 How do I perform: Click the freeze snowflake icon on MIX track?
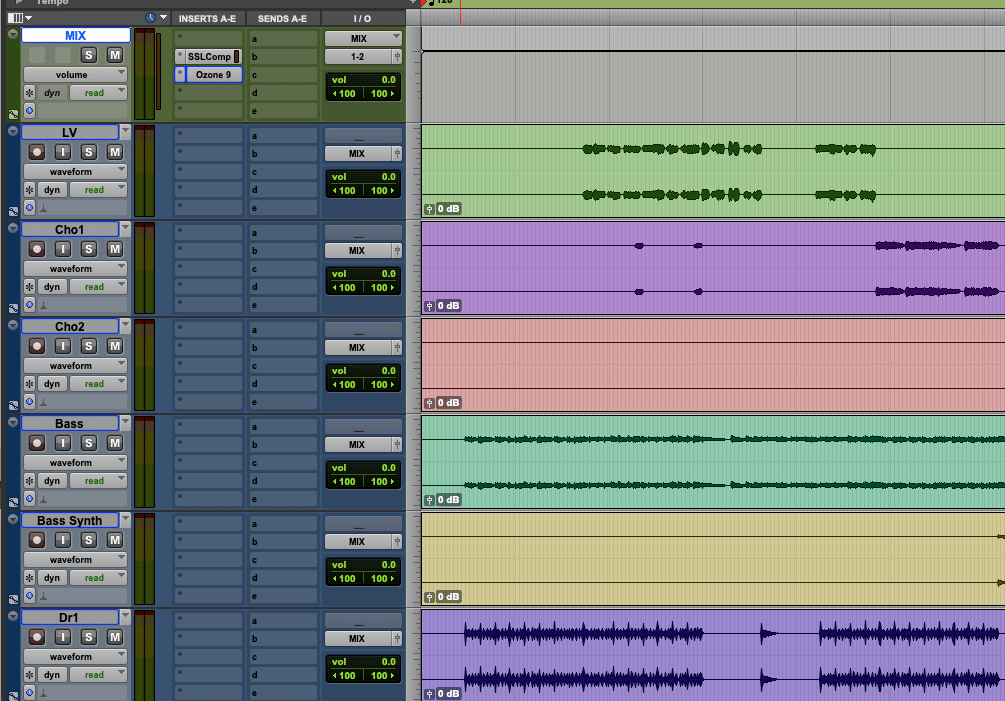tap(29, 93)
